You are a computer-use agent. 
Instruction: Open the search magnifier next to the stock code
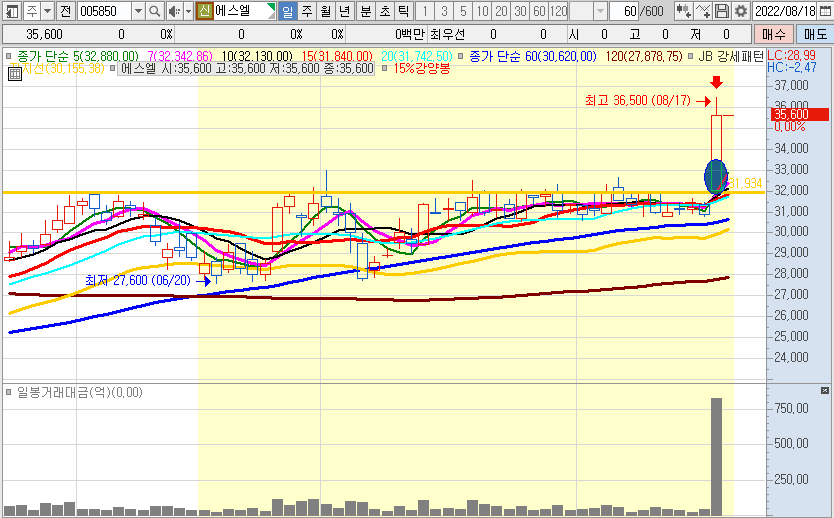[154, 11]
